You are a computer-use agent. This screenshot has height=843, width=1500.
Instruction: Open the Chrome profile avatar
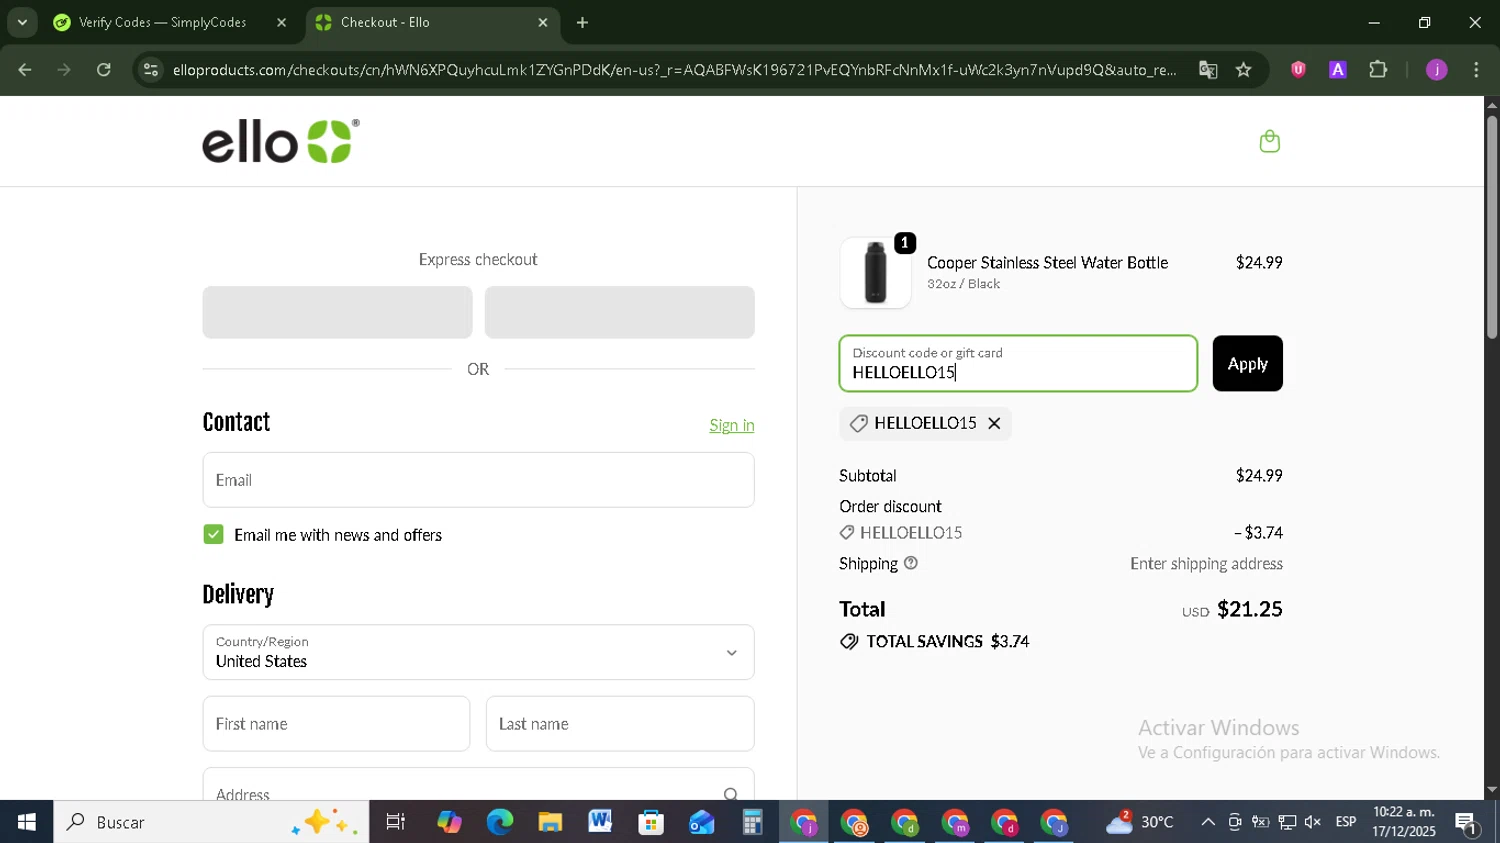coord(1437,70)
